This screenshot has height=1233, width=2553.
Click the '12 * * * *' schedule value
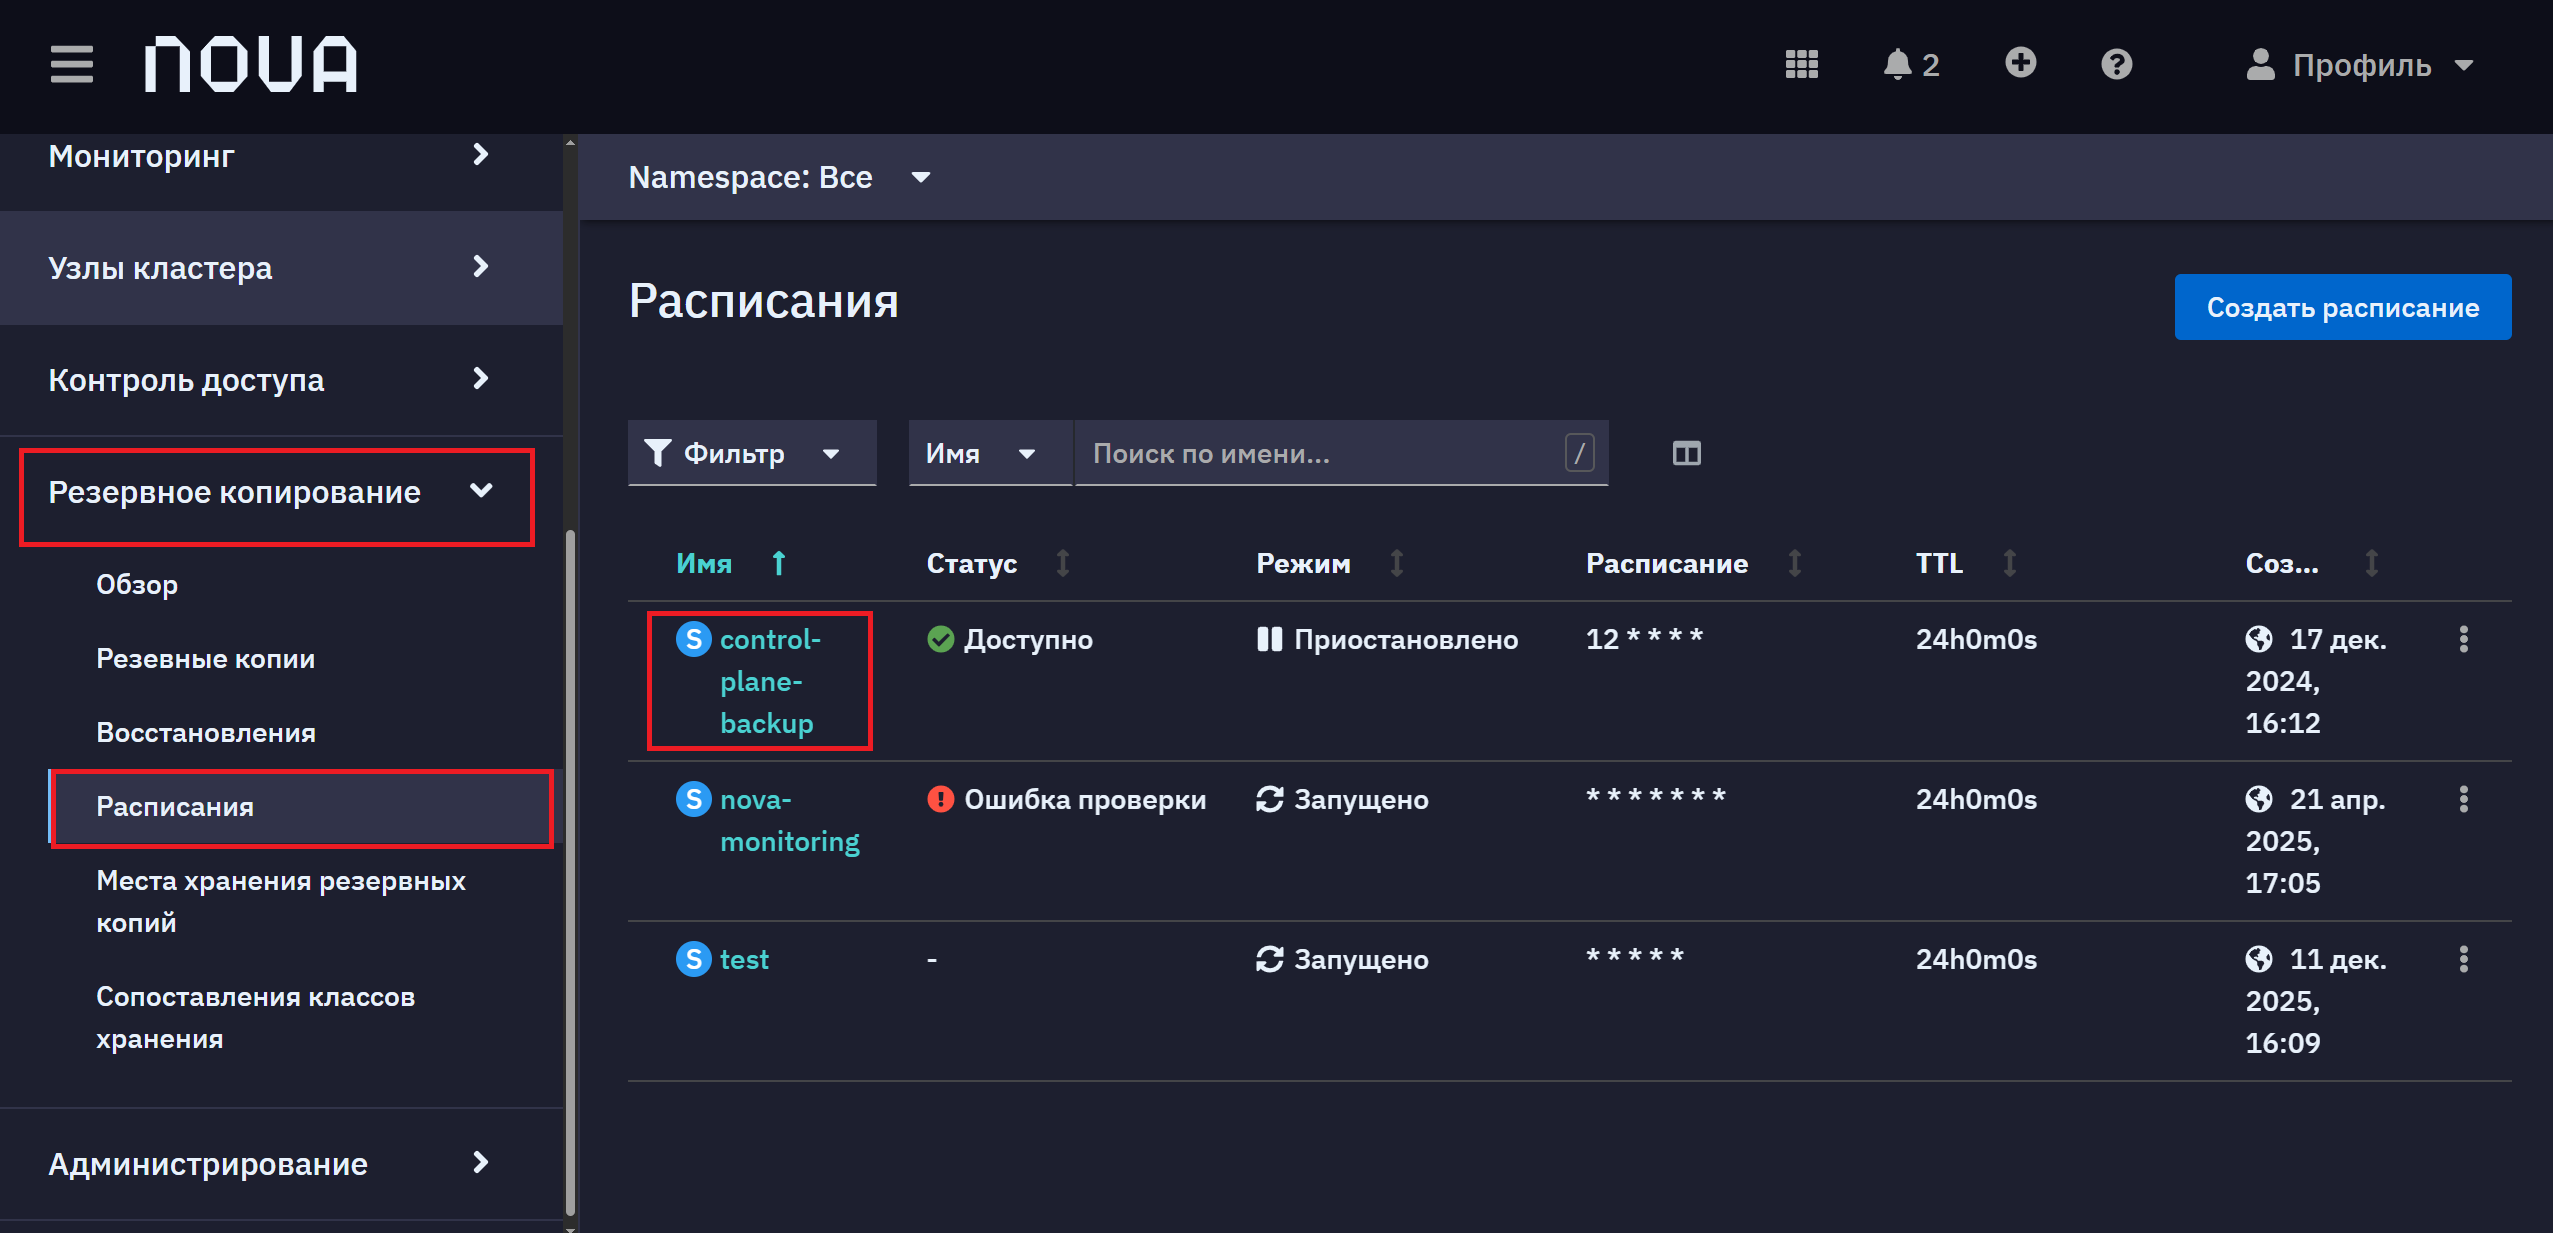1644,639
